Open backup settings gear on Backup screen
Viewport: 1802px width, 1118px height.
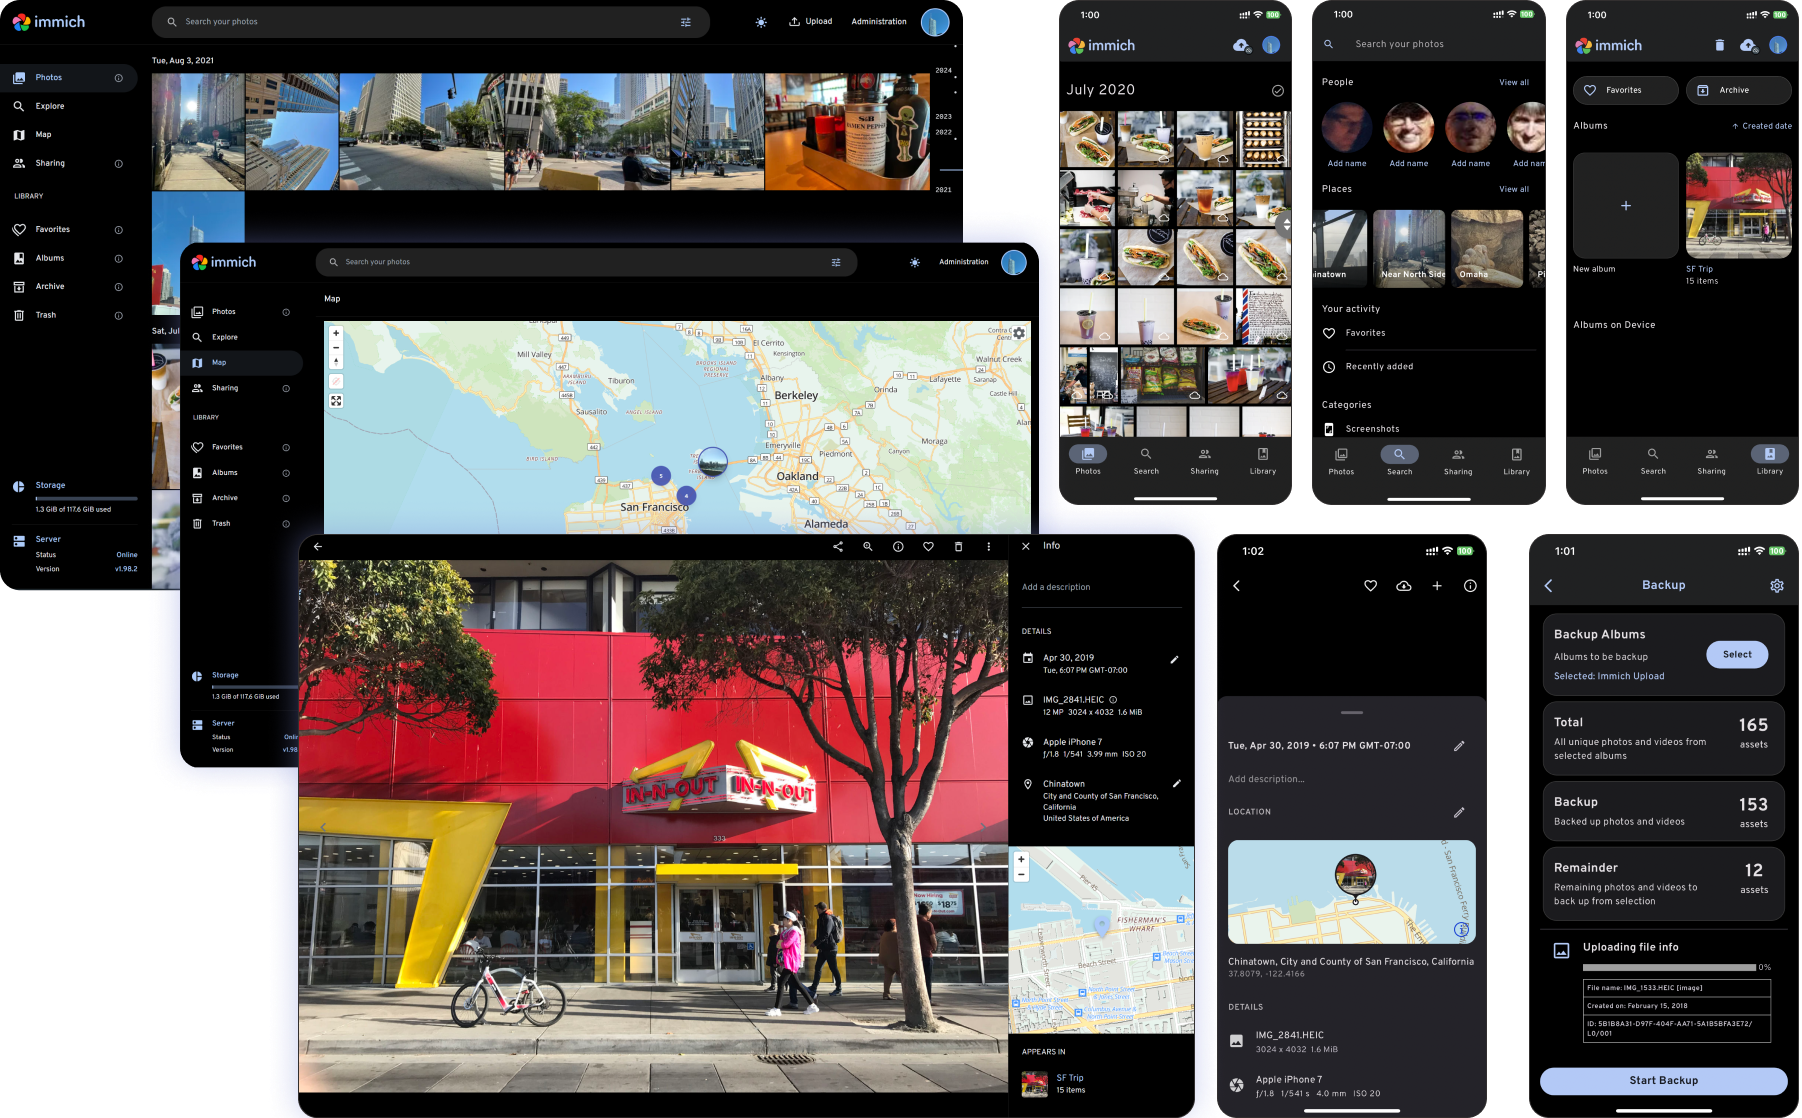click(1777, 586)
